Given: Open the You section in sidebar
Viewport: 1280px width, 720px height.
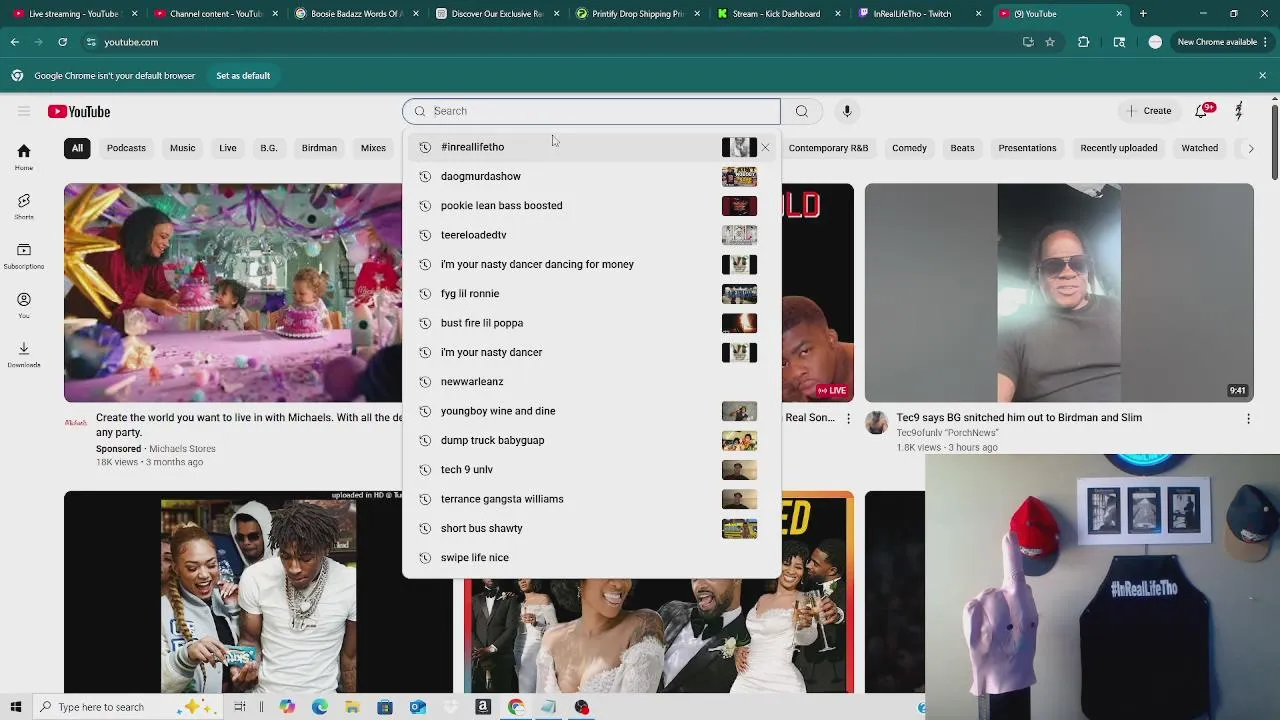Looking at the screenshot, I should (24, 305).
